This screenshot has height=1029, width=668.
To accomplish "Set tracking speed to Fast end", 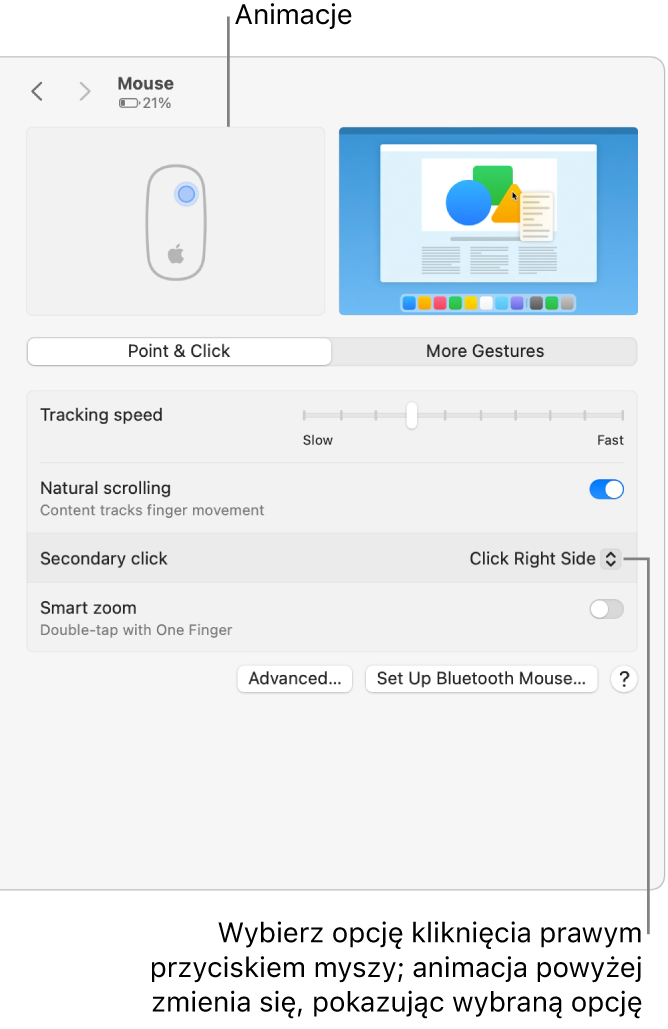I will (622, 415).
